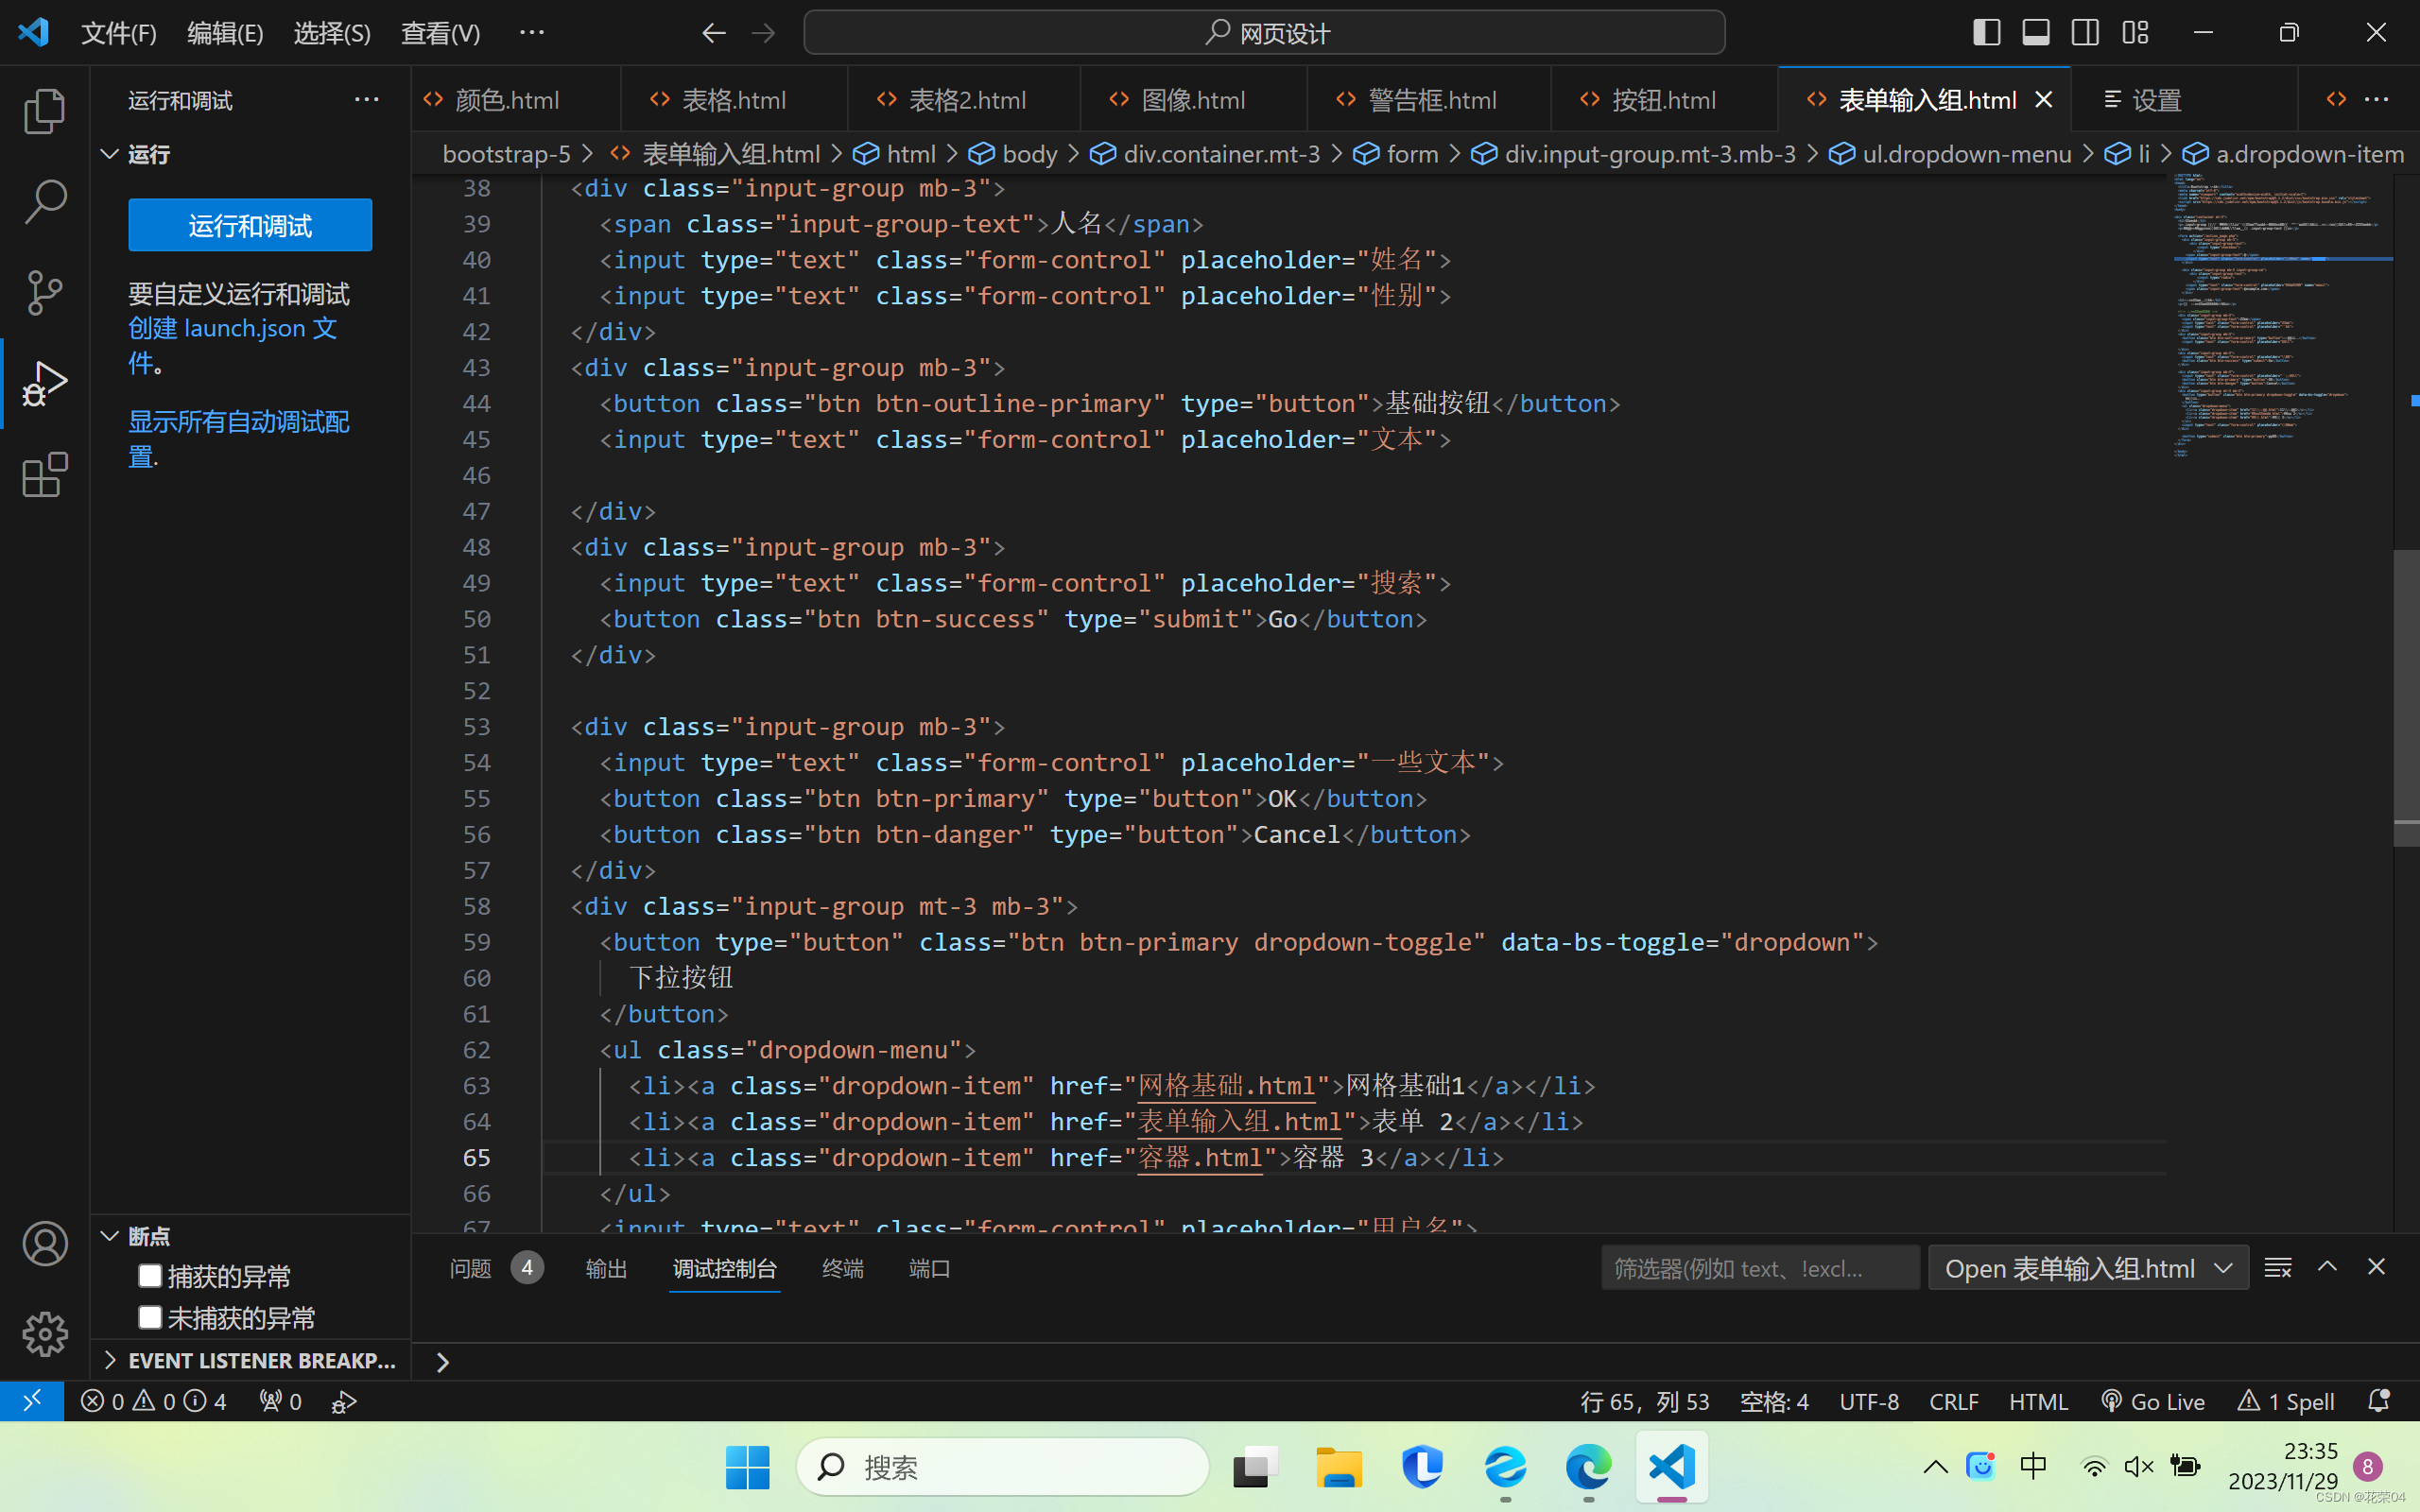Switch to the 按钮.html editor tab
This screenshot has height=1512, width=2420.
click(x=1663, y=100)
